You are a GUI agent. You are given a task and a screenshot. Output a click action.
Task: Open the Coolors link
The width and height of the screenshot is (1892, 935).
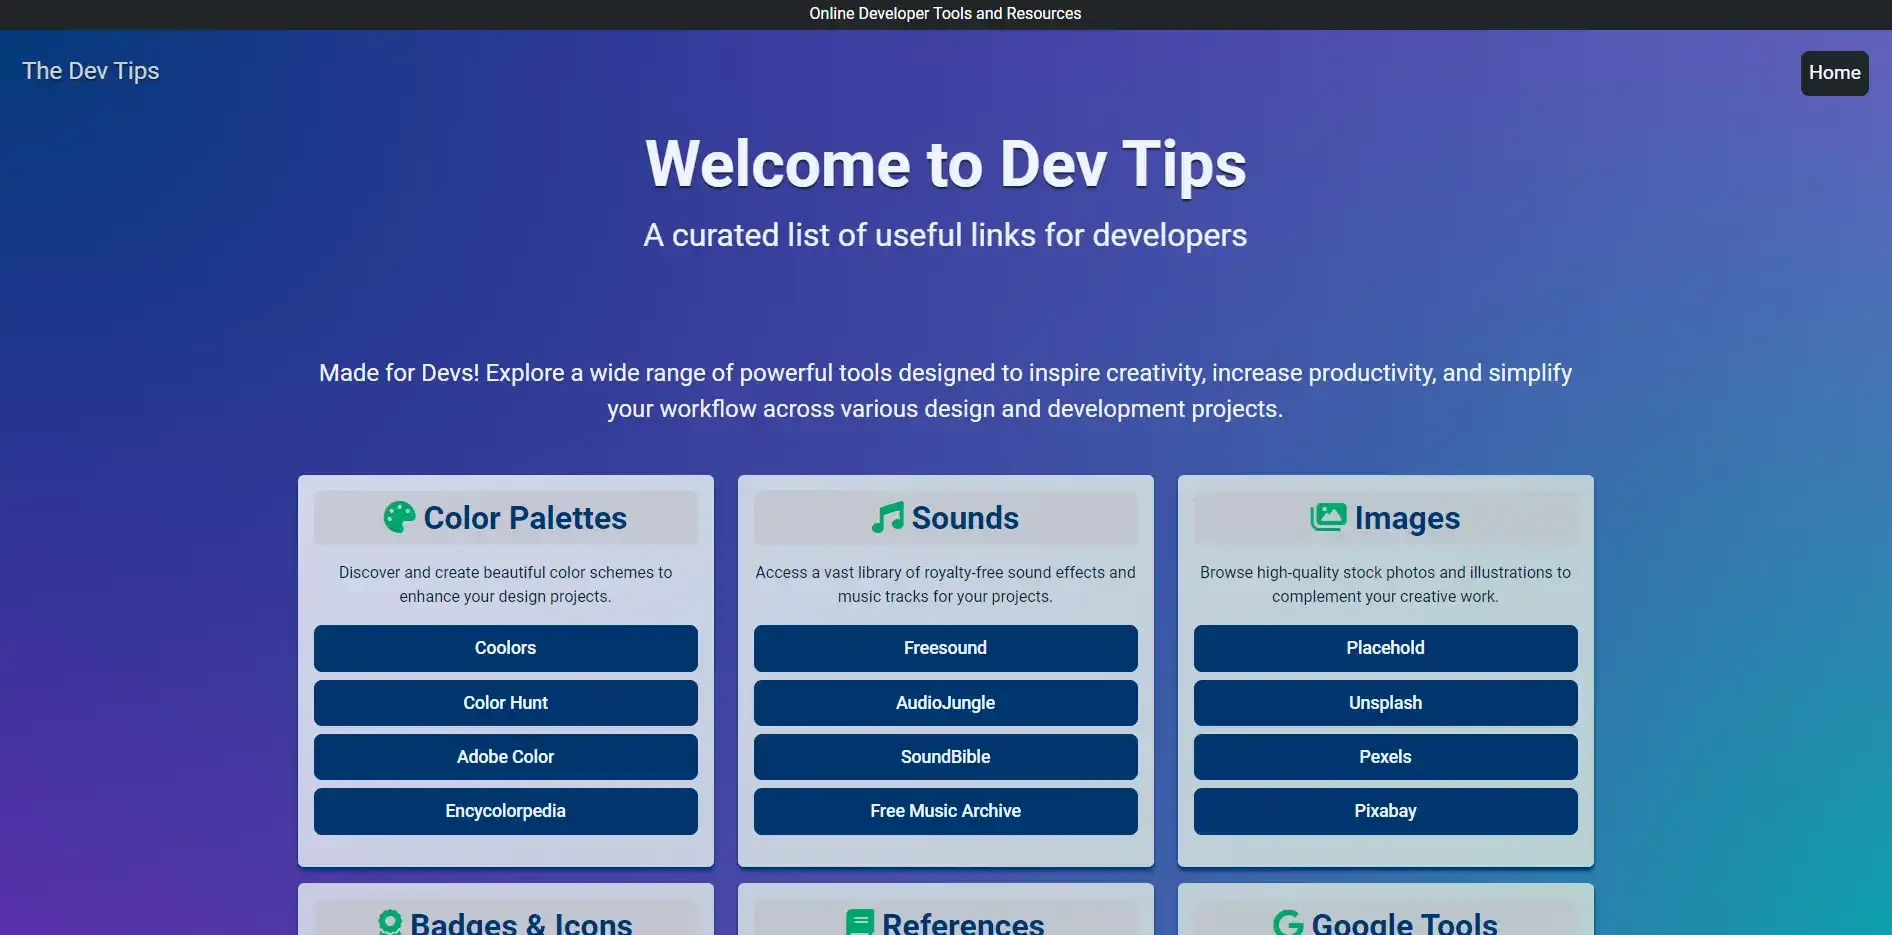point(506,648)
